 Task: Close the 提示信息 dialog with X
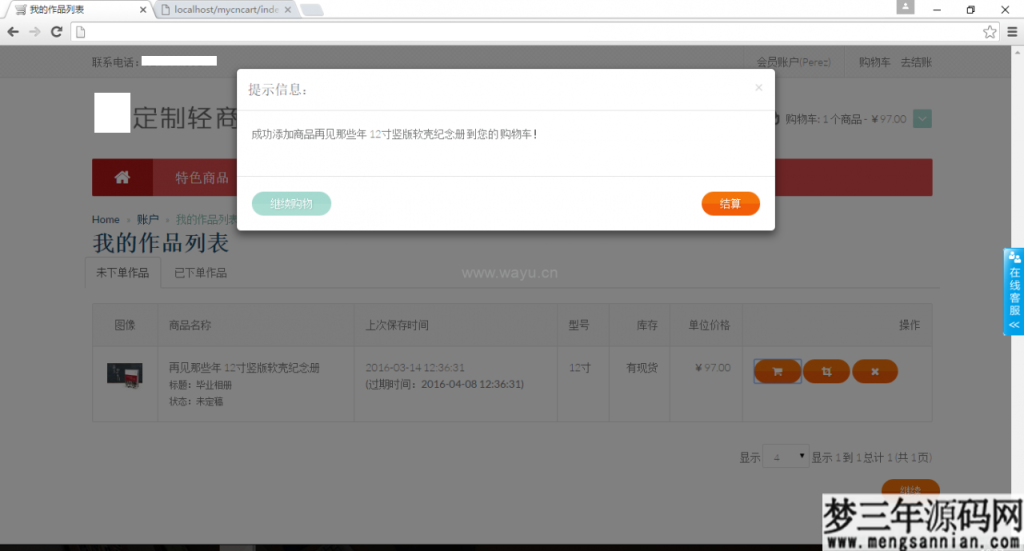click(x=758, y=87)
